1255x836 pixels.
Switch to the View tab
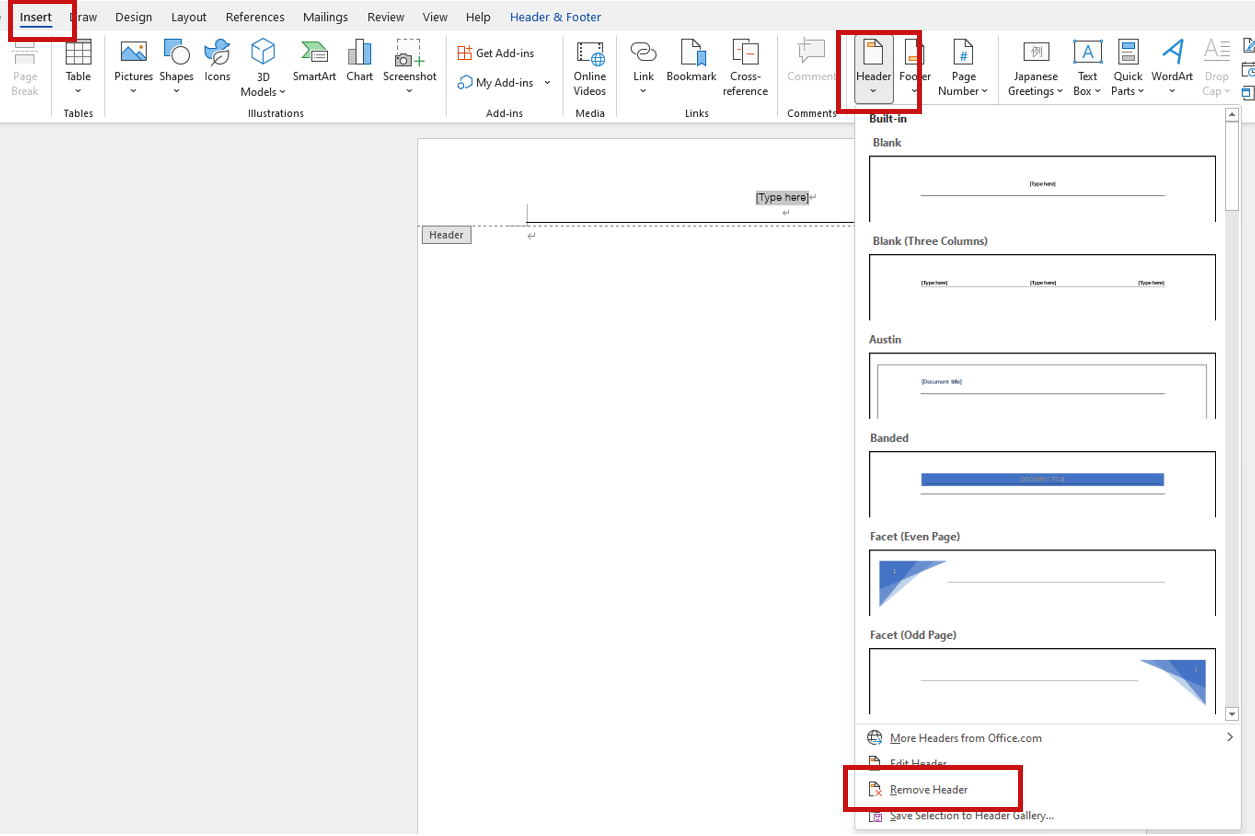point(435,17)
